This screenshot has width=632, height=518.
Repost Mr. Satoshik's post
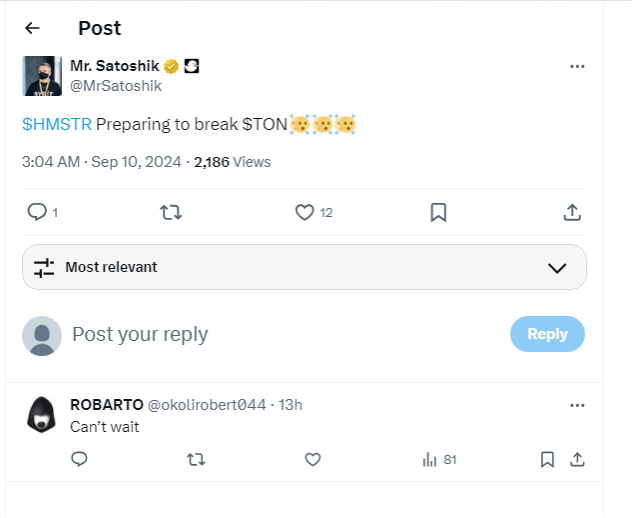170,212
